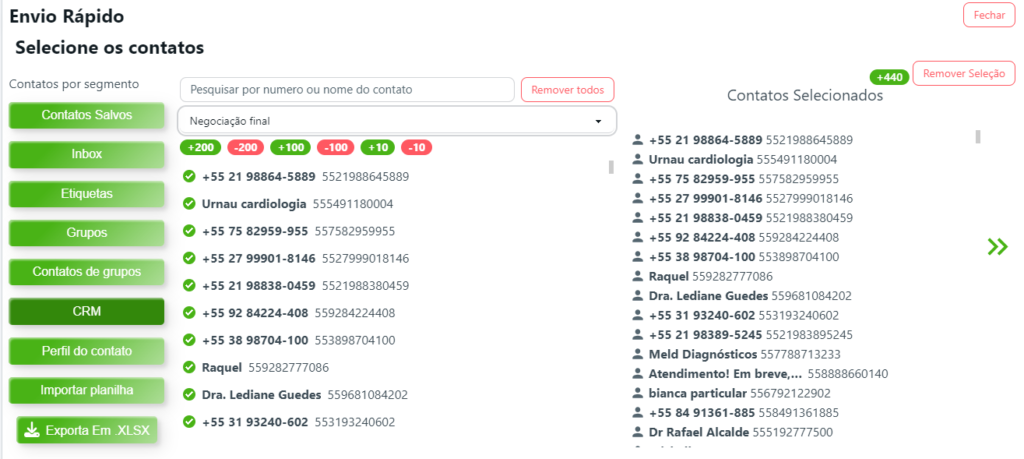Click the double chevron arrow icon

996,246
